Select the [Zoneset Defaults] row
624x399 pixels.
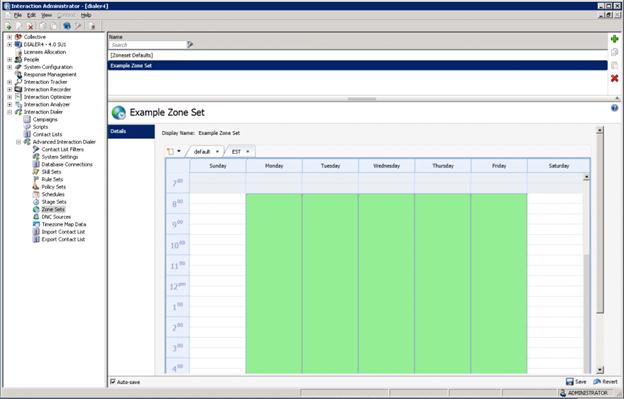[357, 55]
